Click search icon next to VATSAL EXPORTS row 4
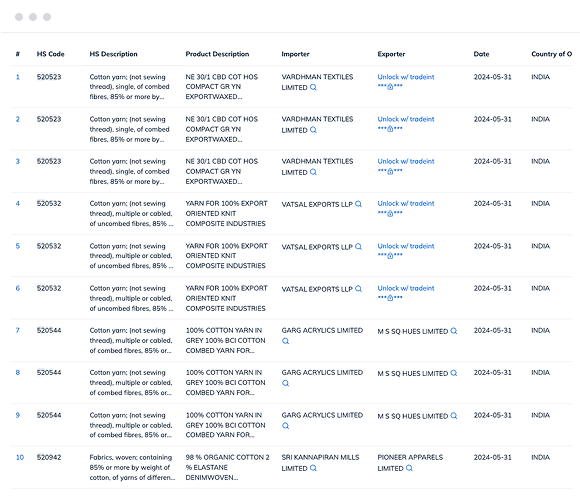The width and height of the screenshot is (580, 500). click(358, 204)
